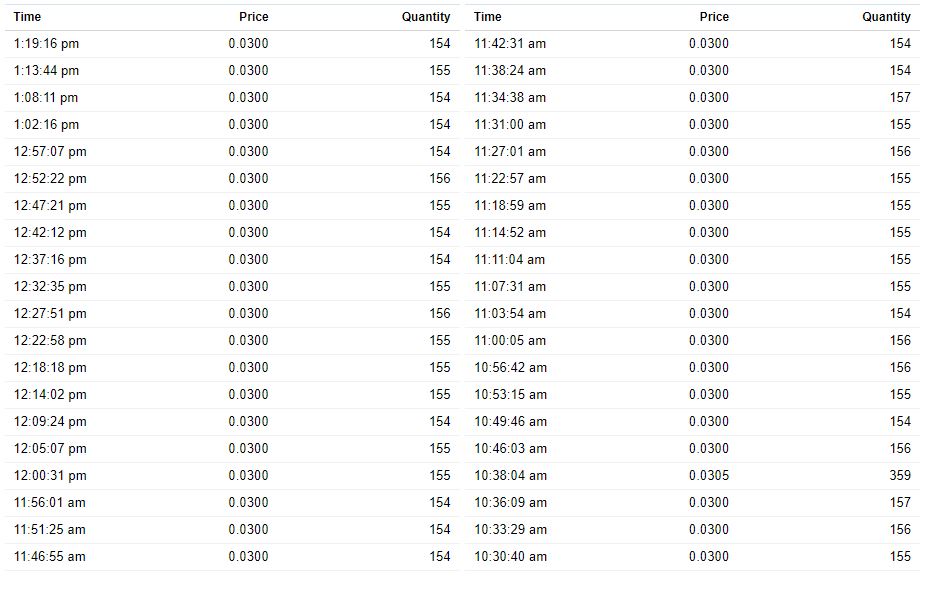Select the 11:00:05 am time entry
943x590 pixels.
510,340
